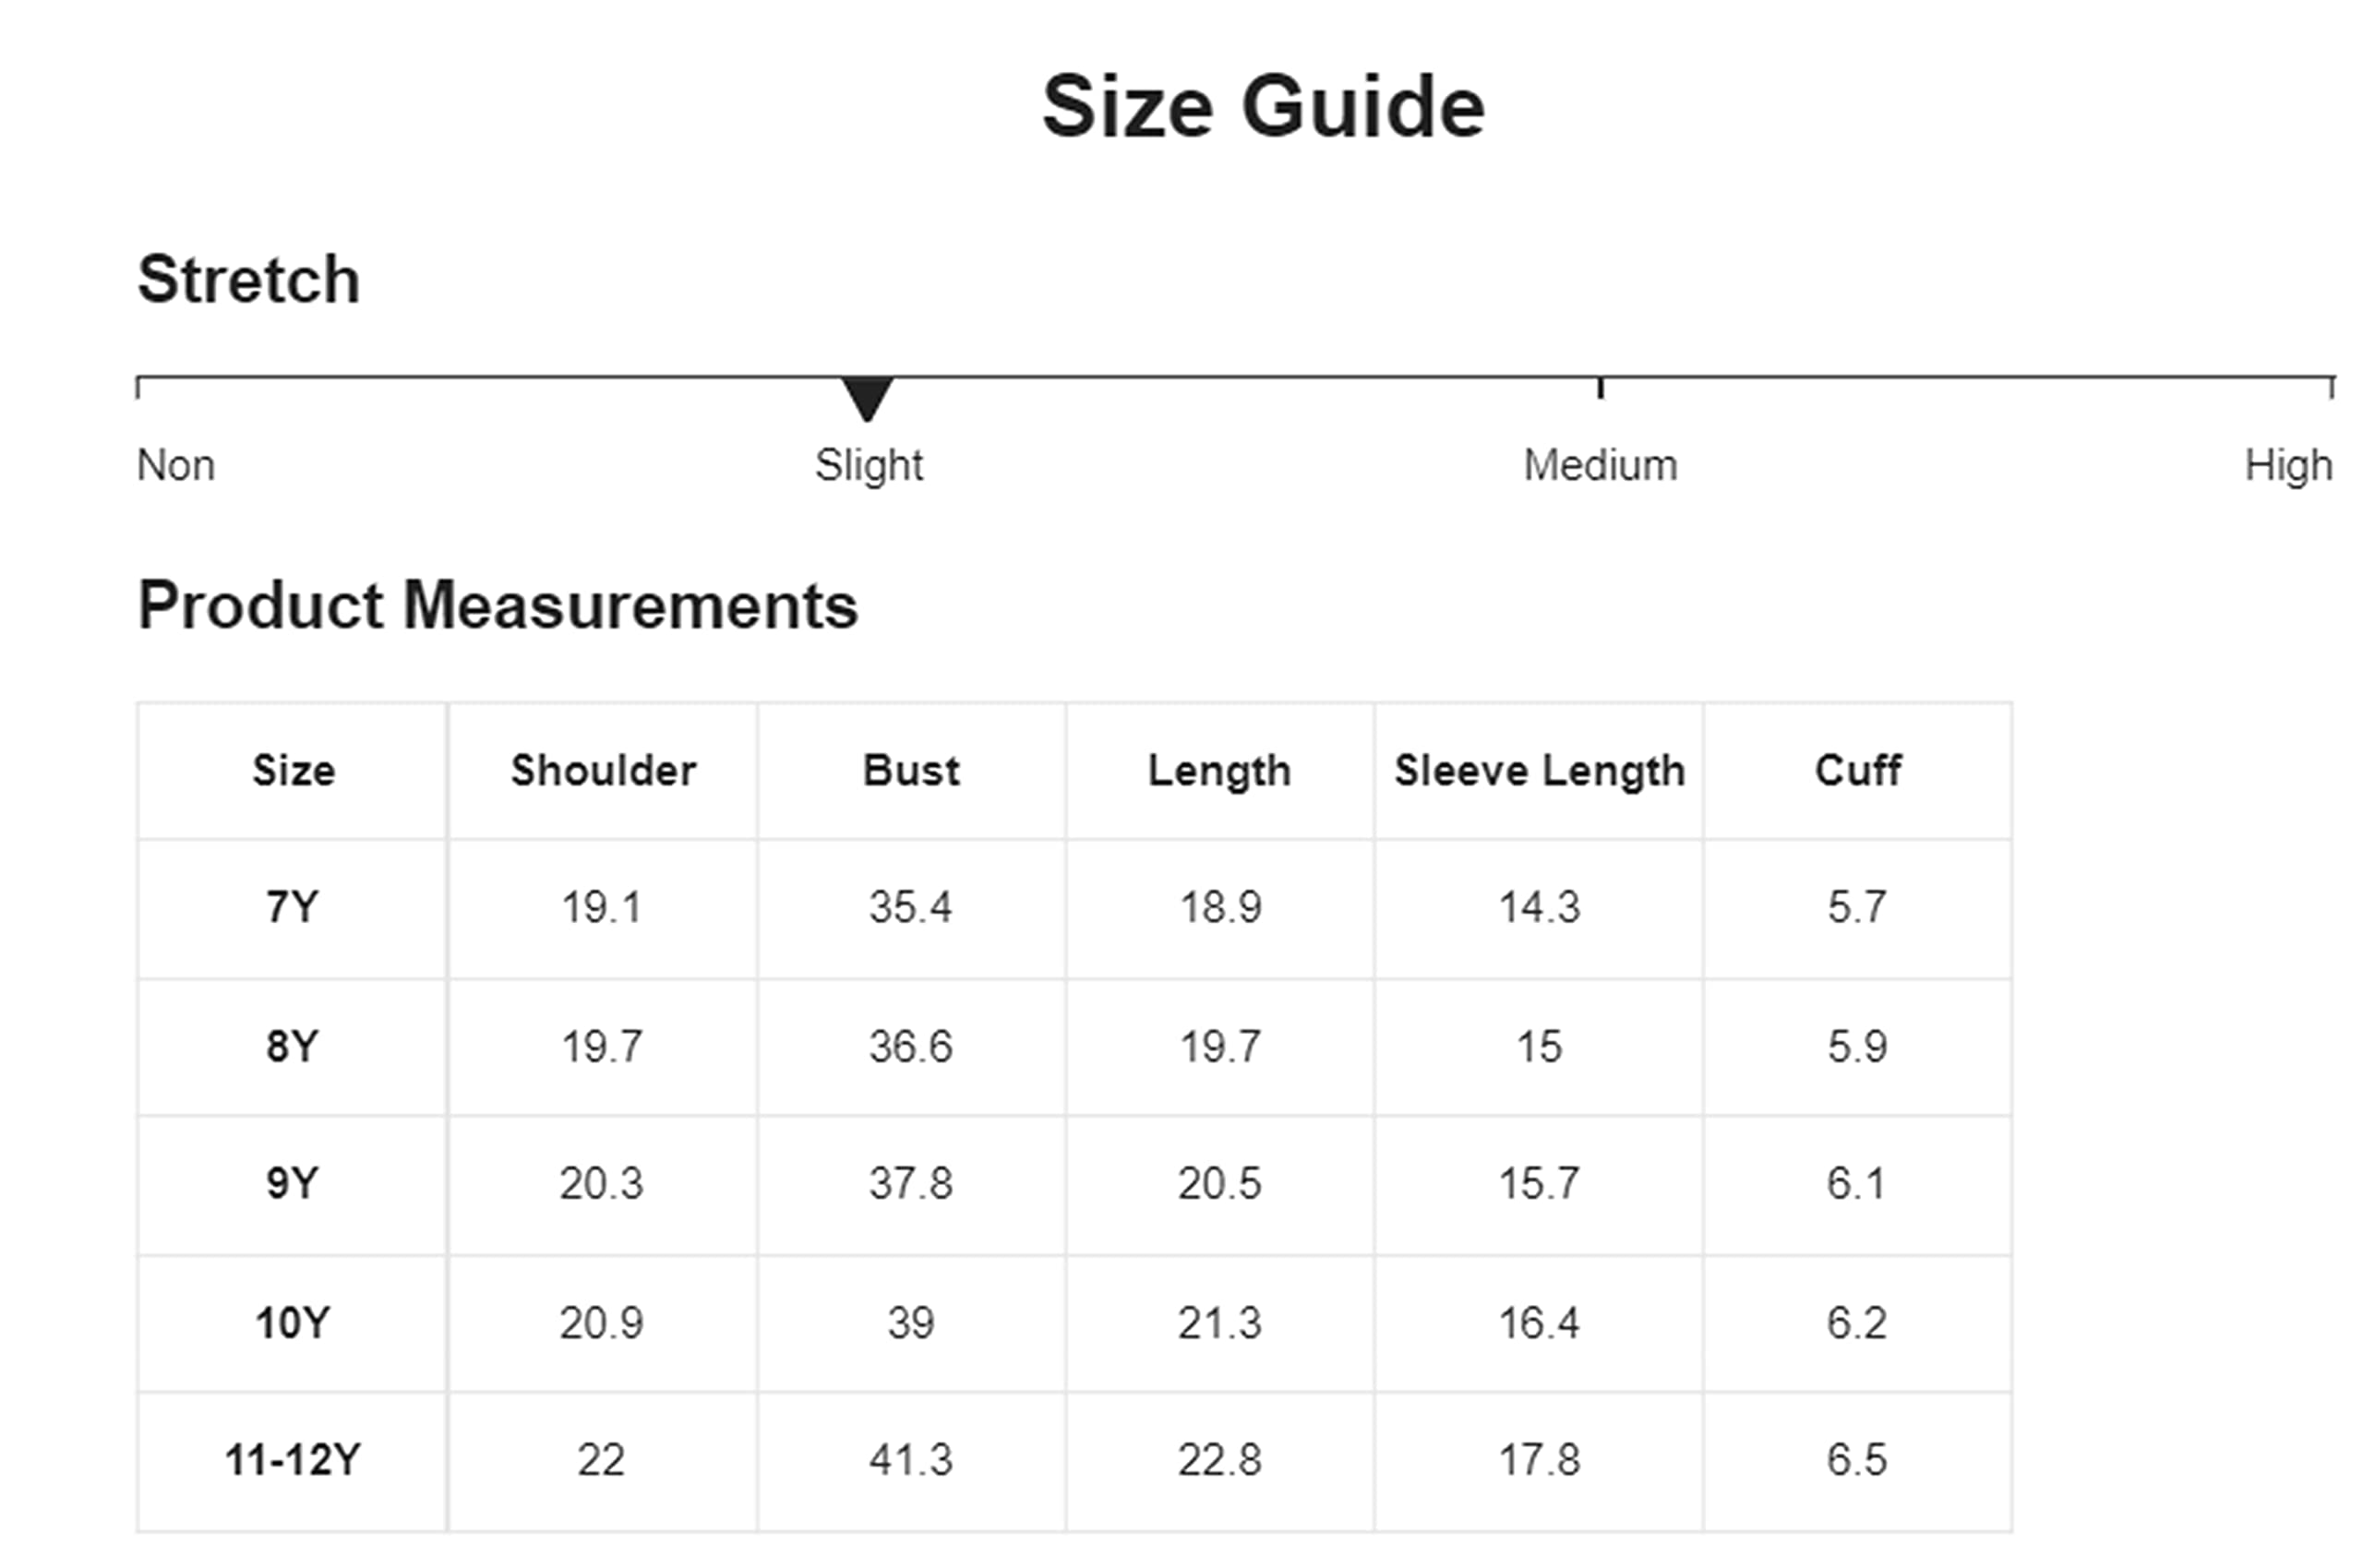Click the Sleeve Length column header
The height and width of the screenshot is (1568, 2363).
click(1539, 772)
